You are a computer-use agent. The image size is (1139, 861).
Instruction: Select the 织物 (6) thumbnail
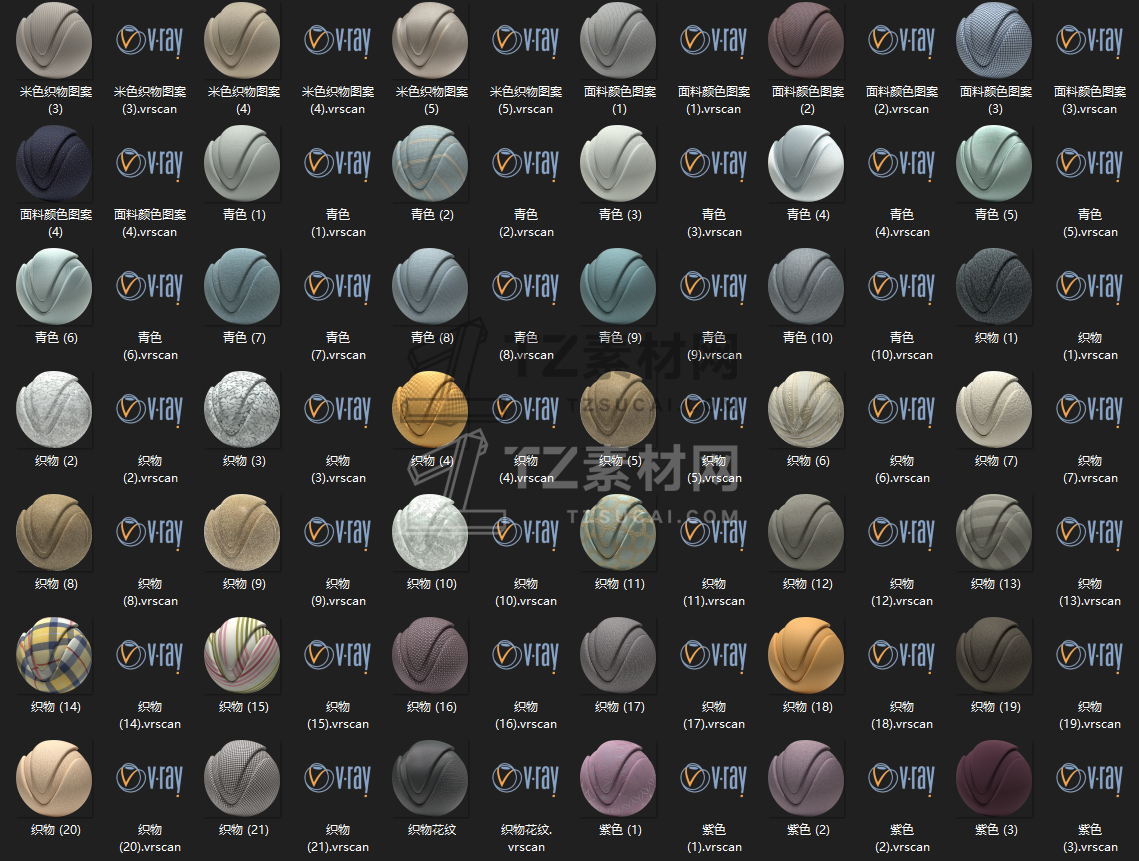807,410
